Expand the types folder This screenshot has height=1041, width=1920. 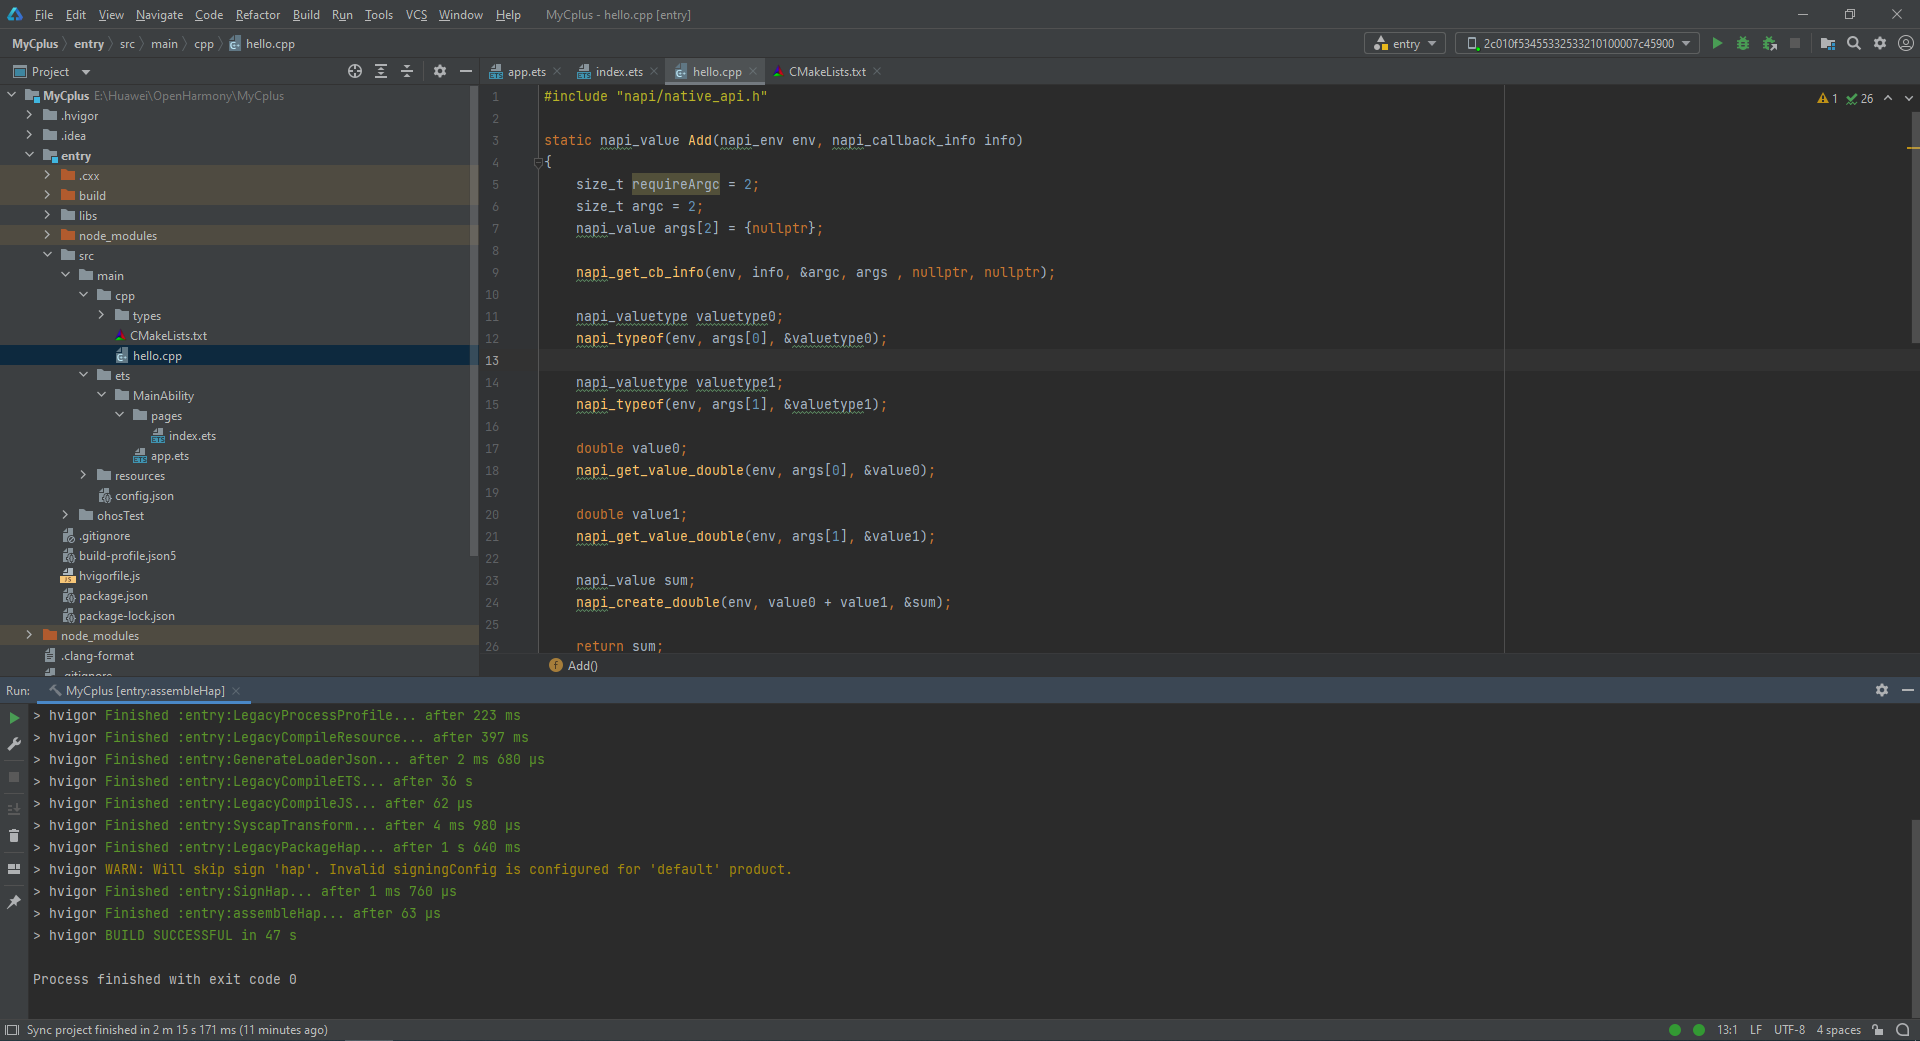point(101,315)
